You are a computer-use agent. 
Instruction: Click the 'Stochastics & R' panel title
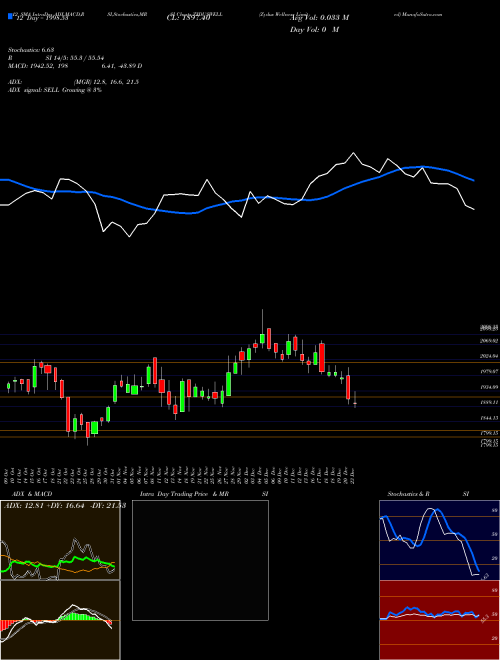coord(408,494)
